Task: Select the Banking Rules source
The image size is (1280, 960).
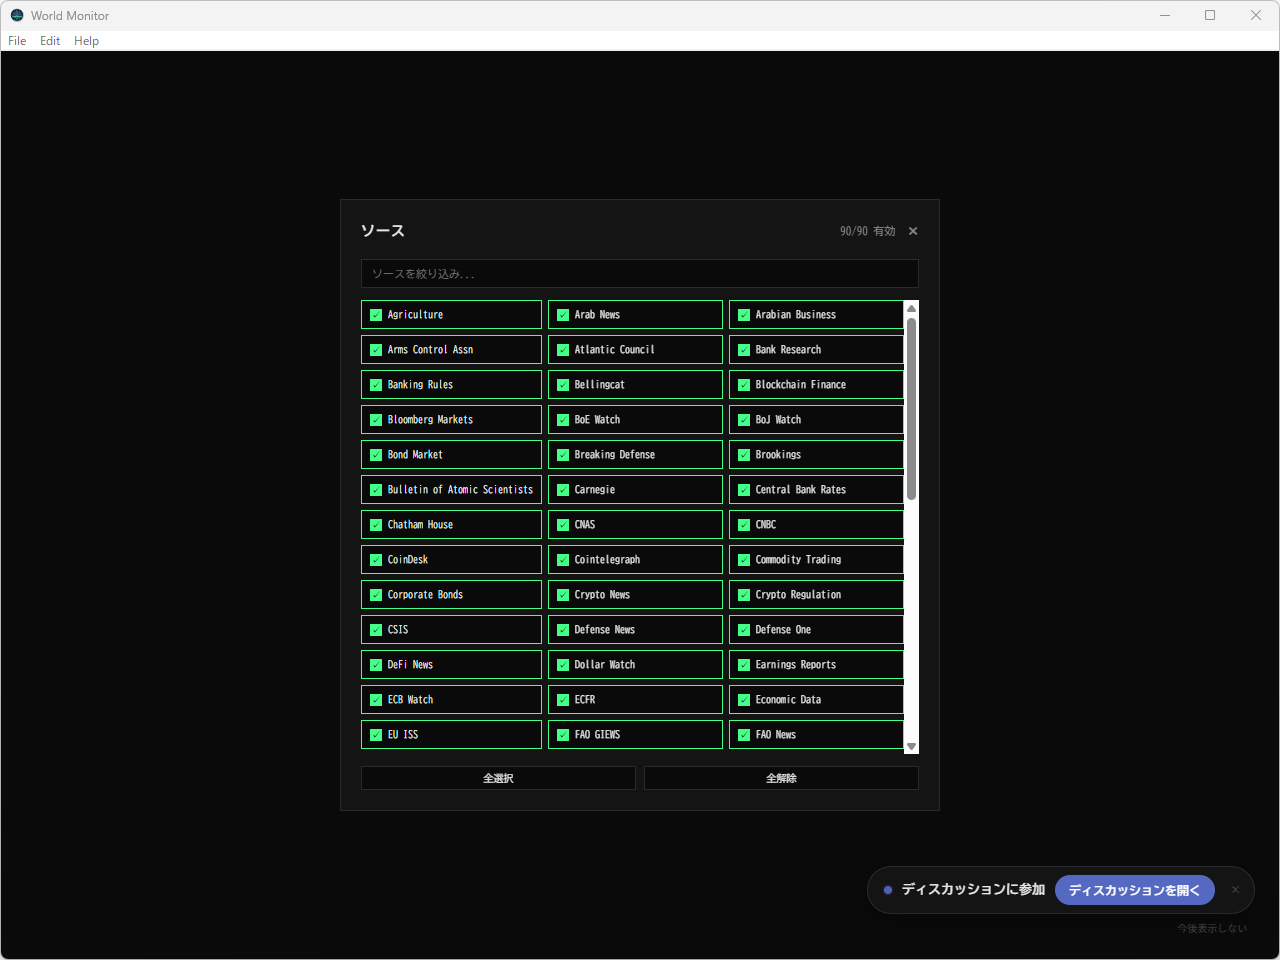Action: tap(451, 385)
